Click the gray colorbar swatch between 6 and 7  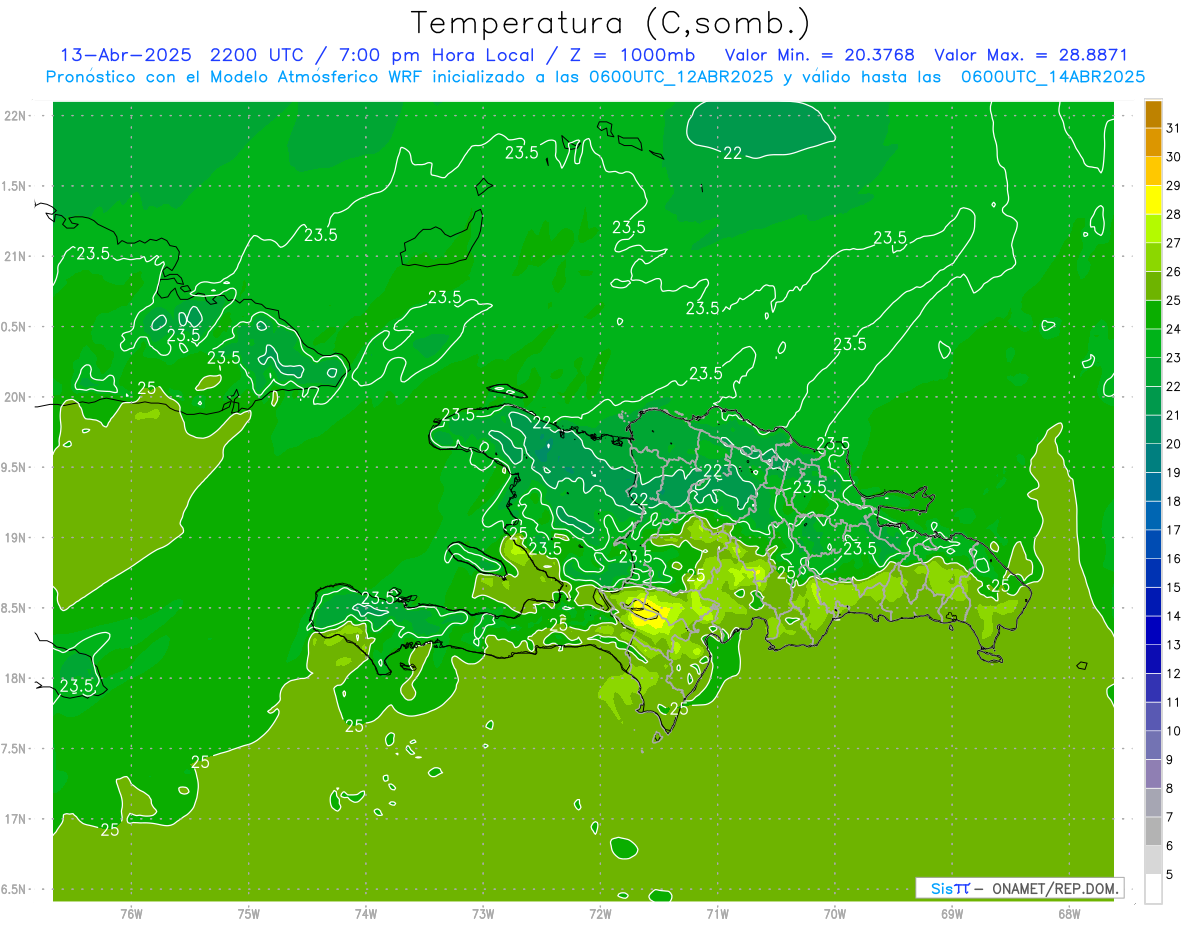[1153, 831]
